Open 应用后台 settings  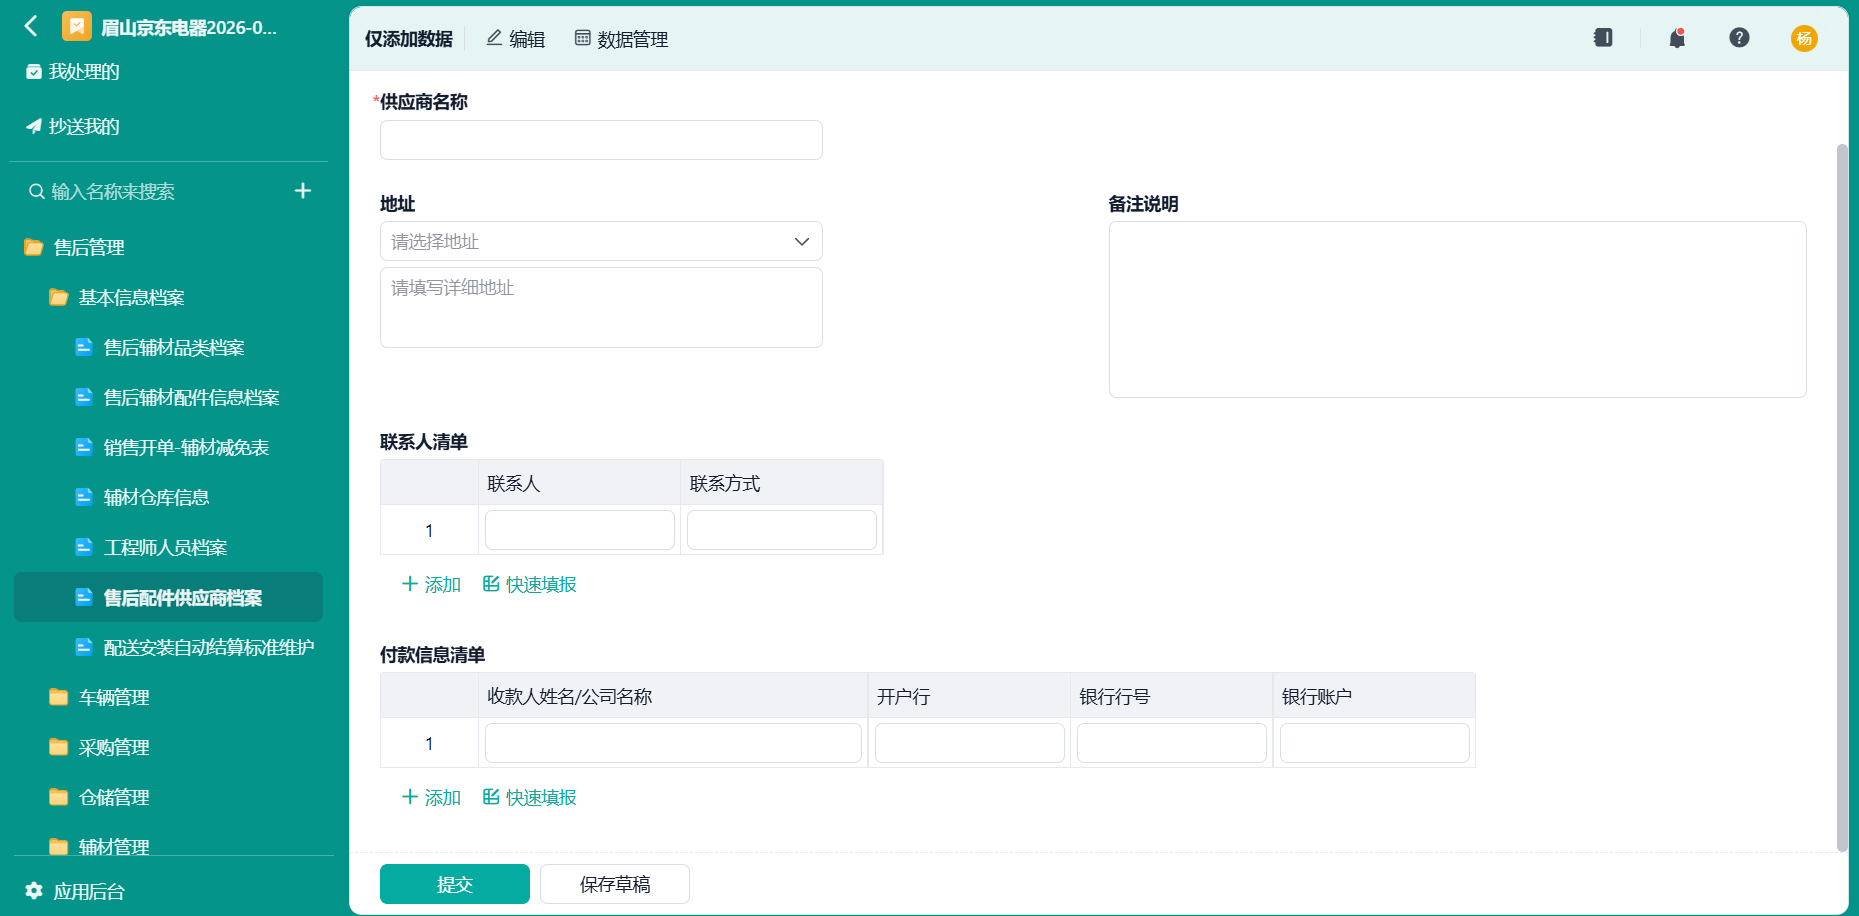click(x=75, y=891)
